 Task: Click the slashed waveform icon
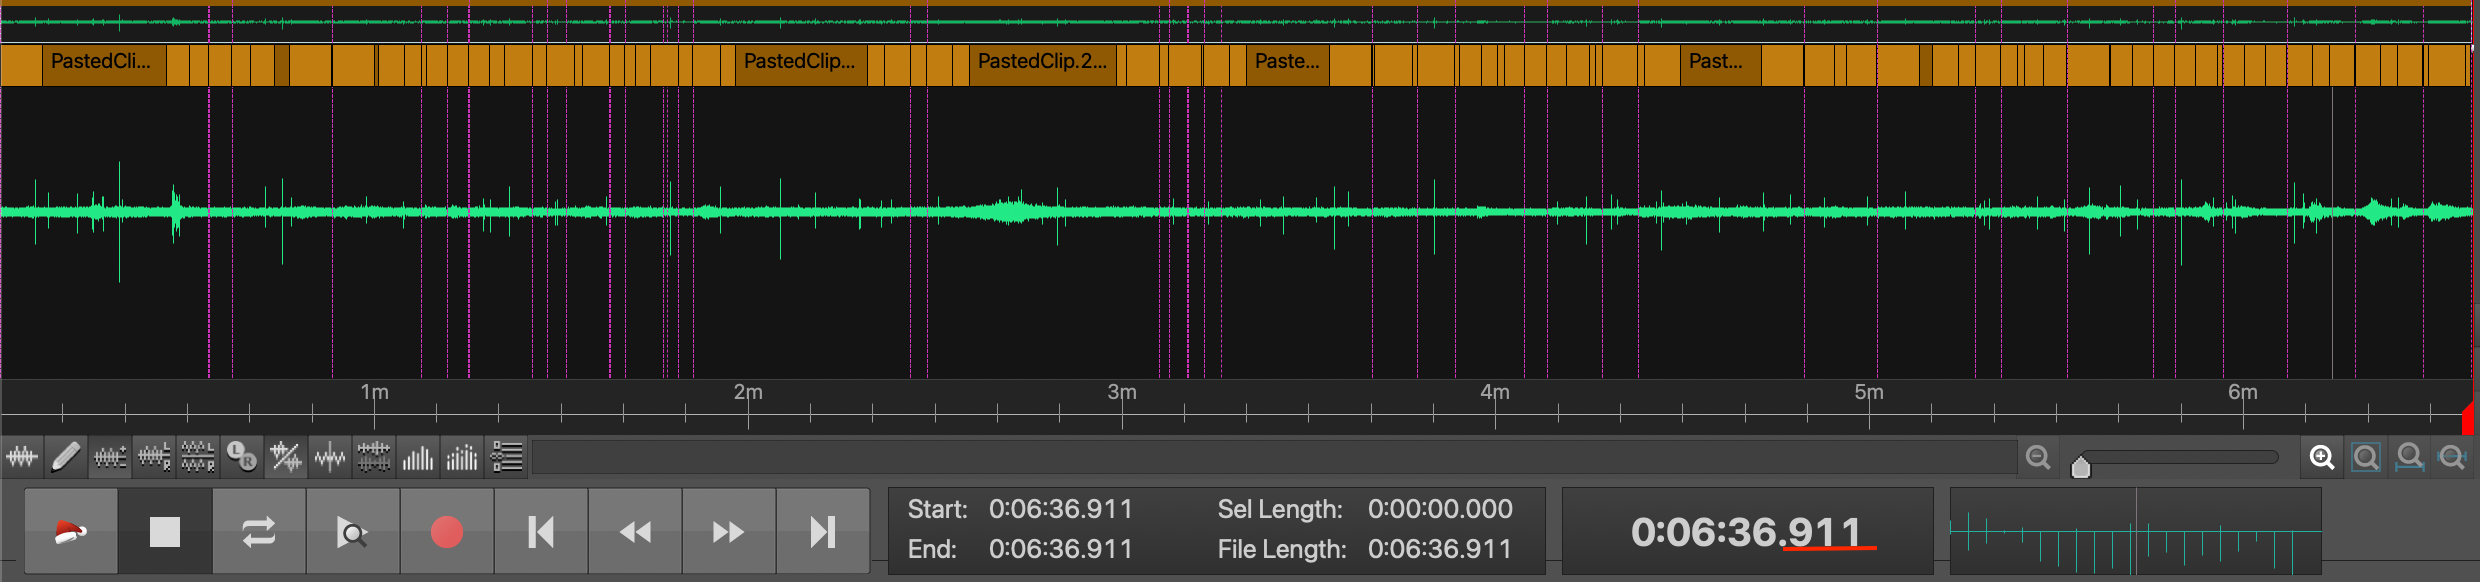click(x=286, y=458)
